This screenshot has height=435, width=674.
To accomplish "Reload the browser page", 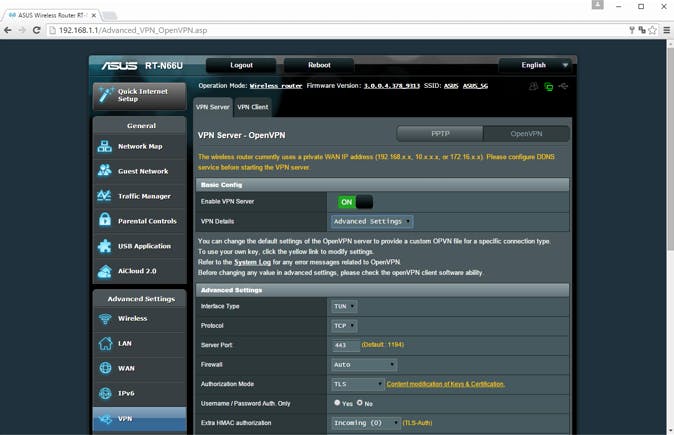I will click(37, 30).
